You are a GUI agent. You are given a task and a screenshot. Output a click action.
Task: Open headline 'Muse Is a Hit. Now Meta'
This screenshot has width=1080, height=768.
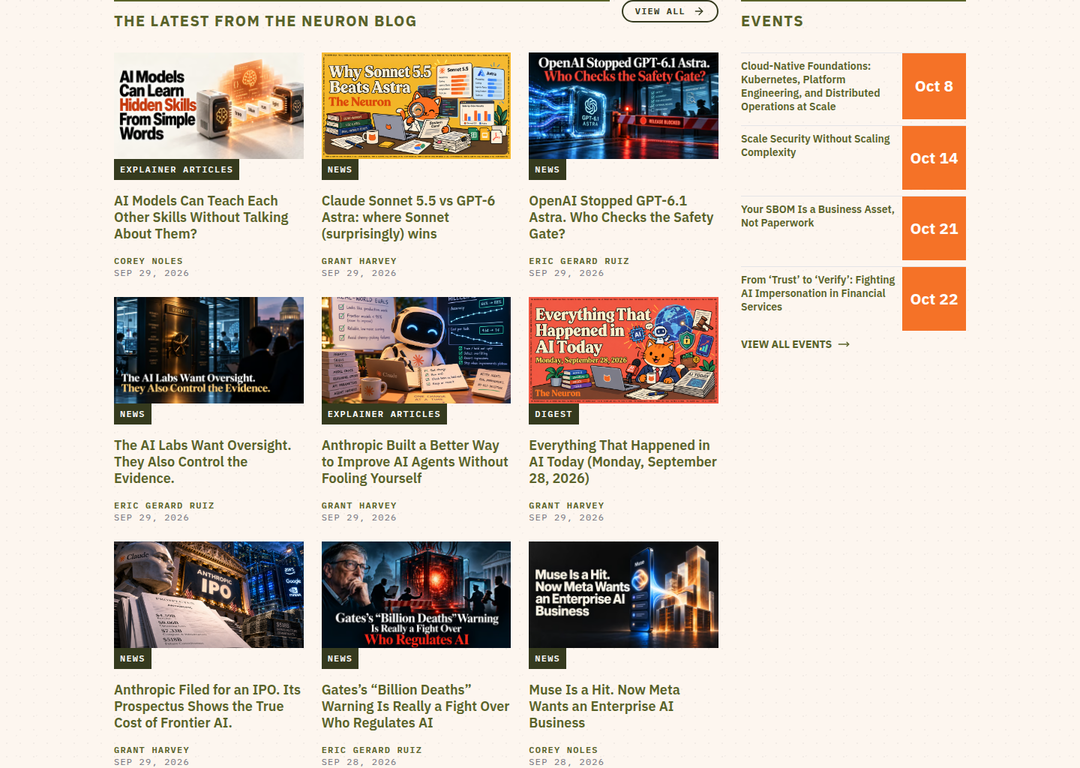point(604,706)
